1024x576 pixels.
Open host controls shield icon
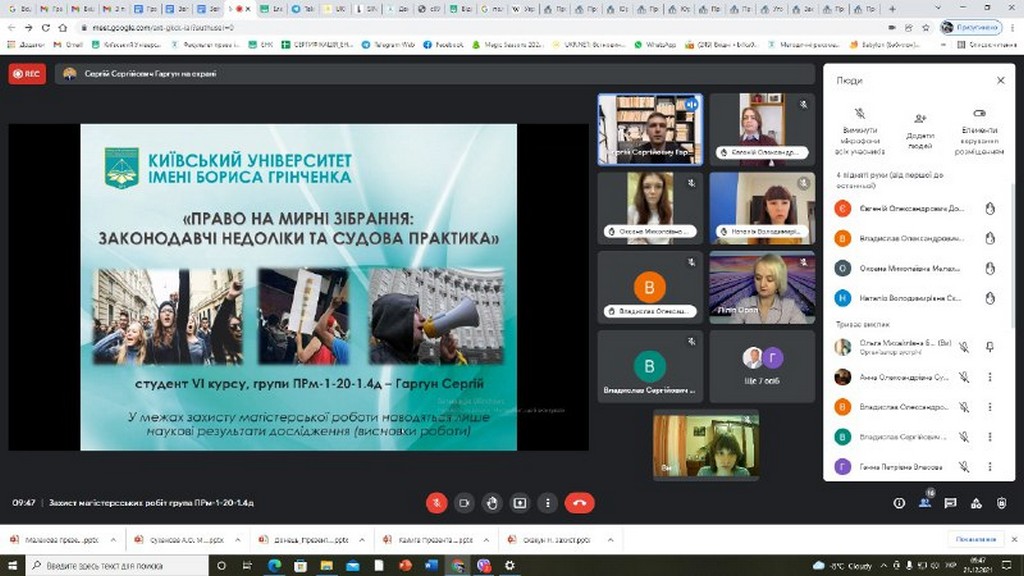[1002, 503]
